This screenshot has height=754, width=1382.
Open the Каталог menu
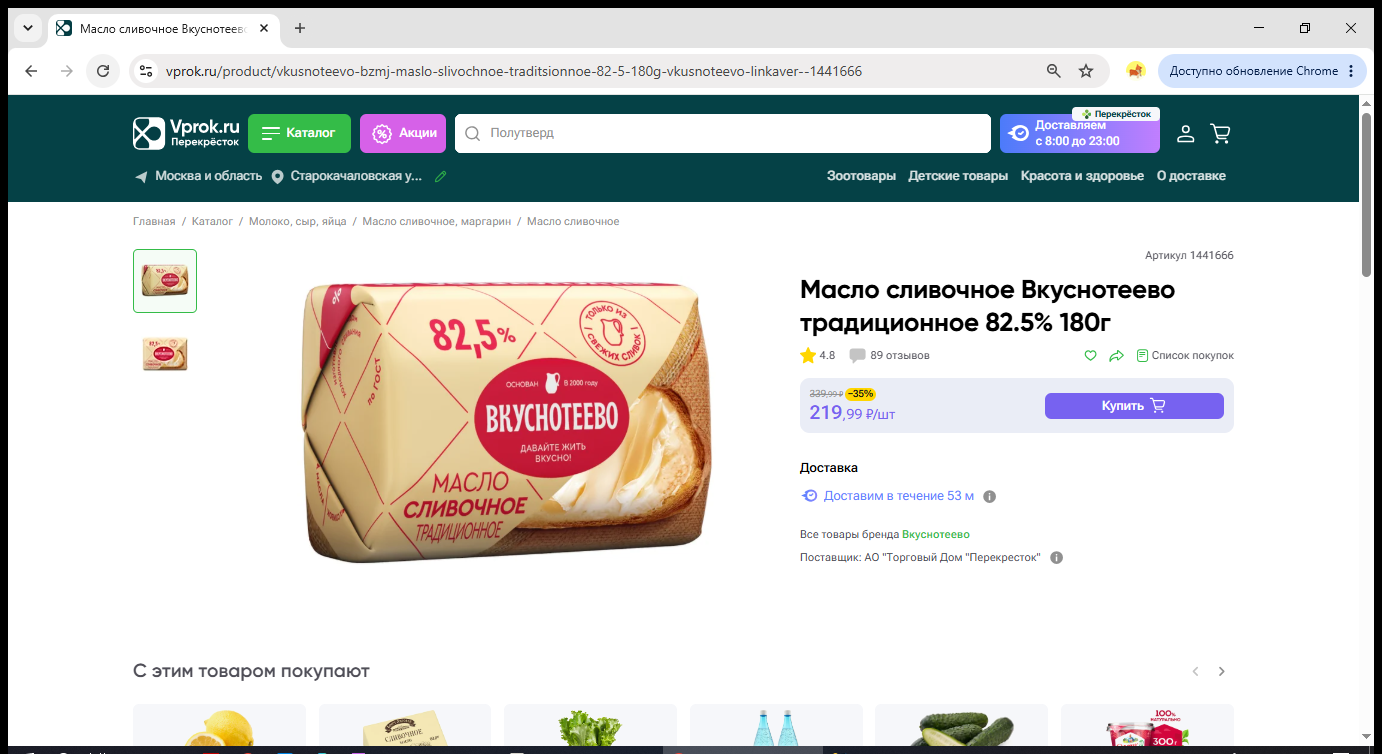299,133
